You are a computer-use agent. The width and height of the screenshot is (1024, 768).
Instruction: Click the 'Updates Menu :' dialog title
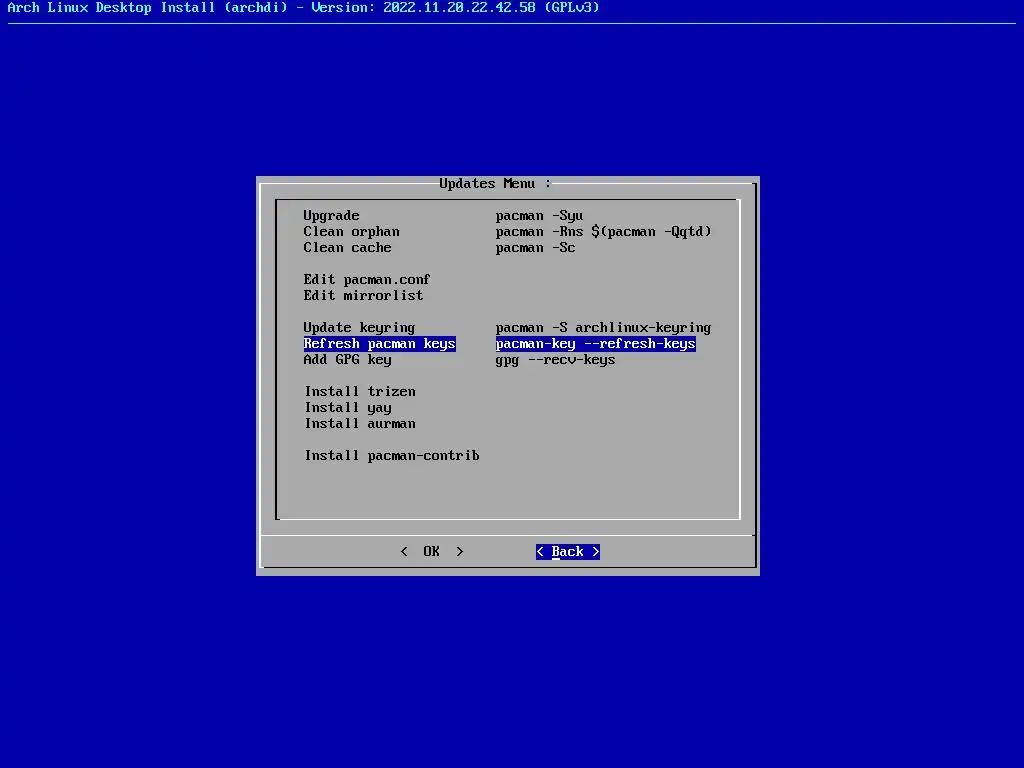[495, 184]
